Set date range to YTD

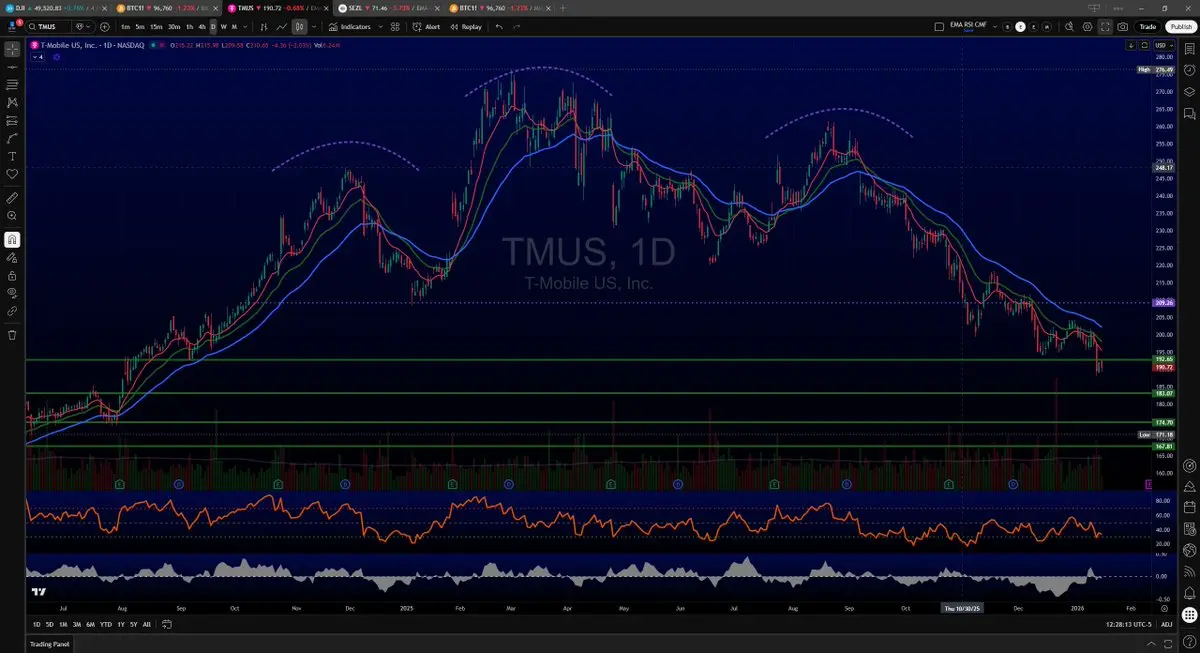click(x=106, y=624)
